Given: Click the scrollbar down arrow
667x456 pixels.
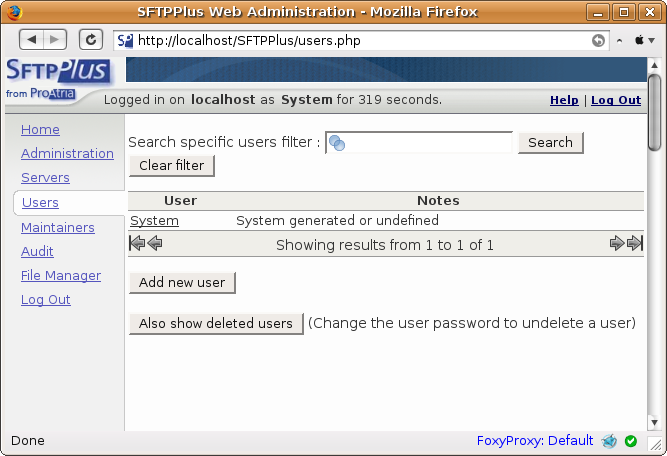Looking at the screenshot, I should point(654,423).
